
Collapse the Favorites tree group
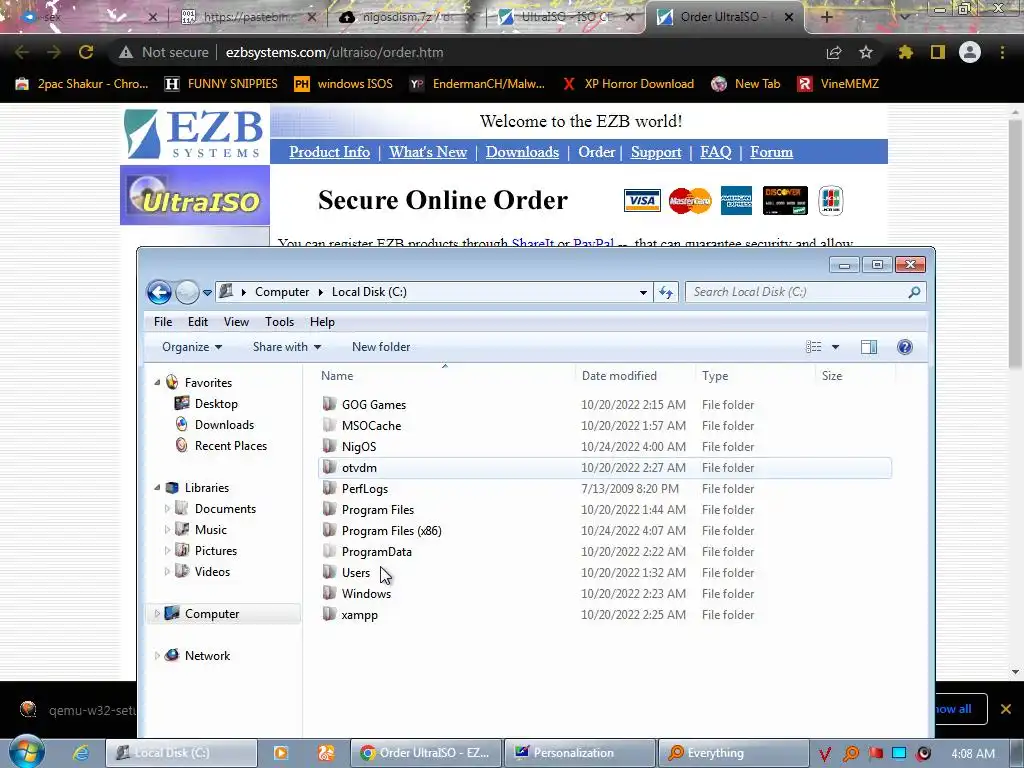157,383
